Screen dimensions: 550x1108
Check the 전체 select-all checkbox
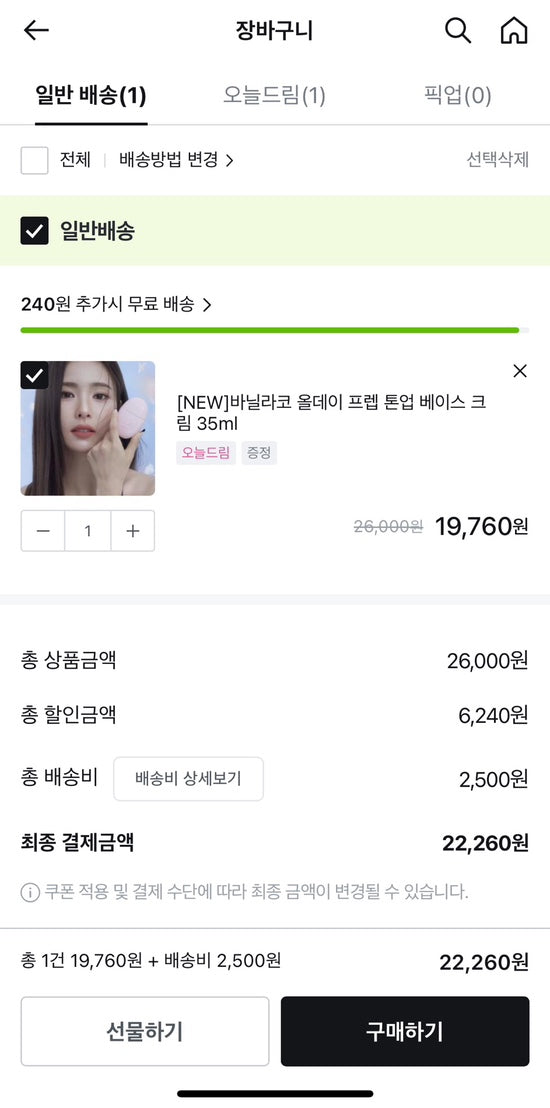click(35, 160)
